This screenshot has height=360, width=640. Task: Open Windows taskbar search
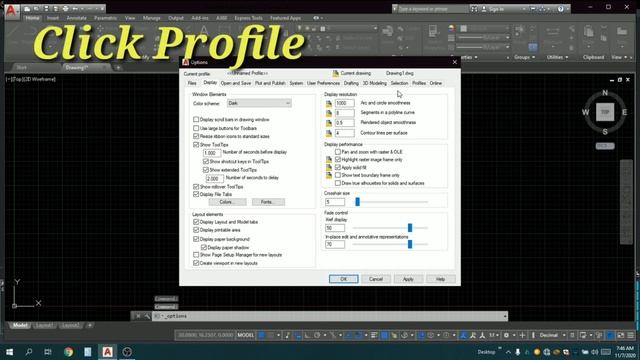pyautogui.click(x=29, y=352)
